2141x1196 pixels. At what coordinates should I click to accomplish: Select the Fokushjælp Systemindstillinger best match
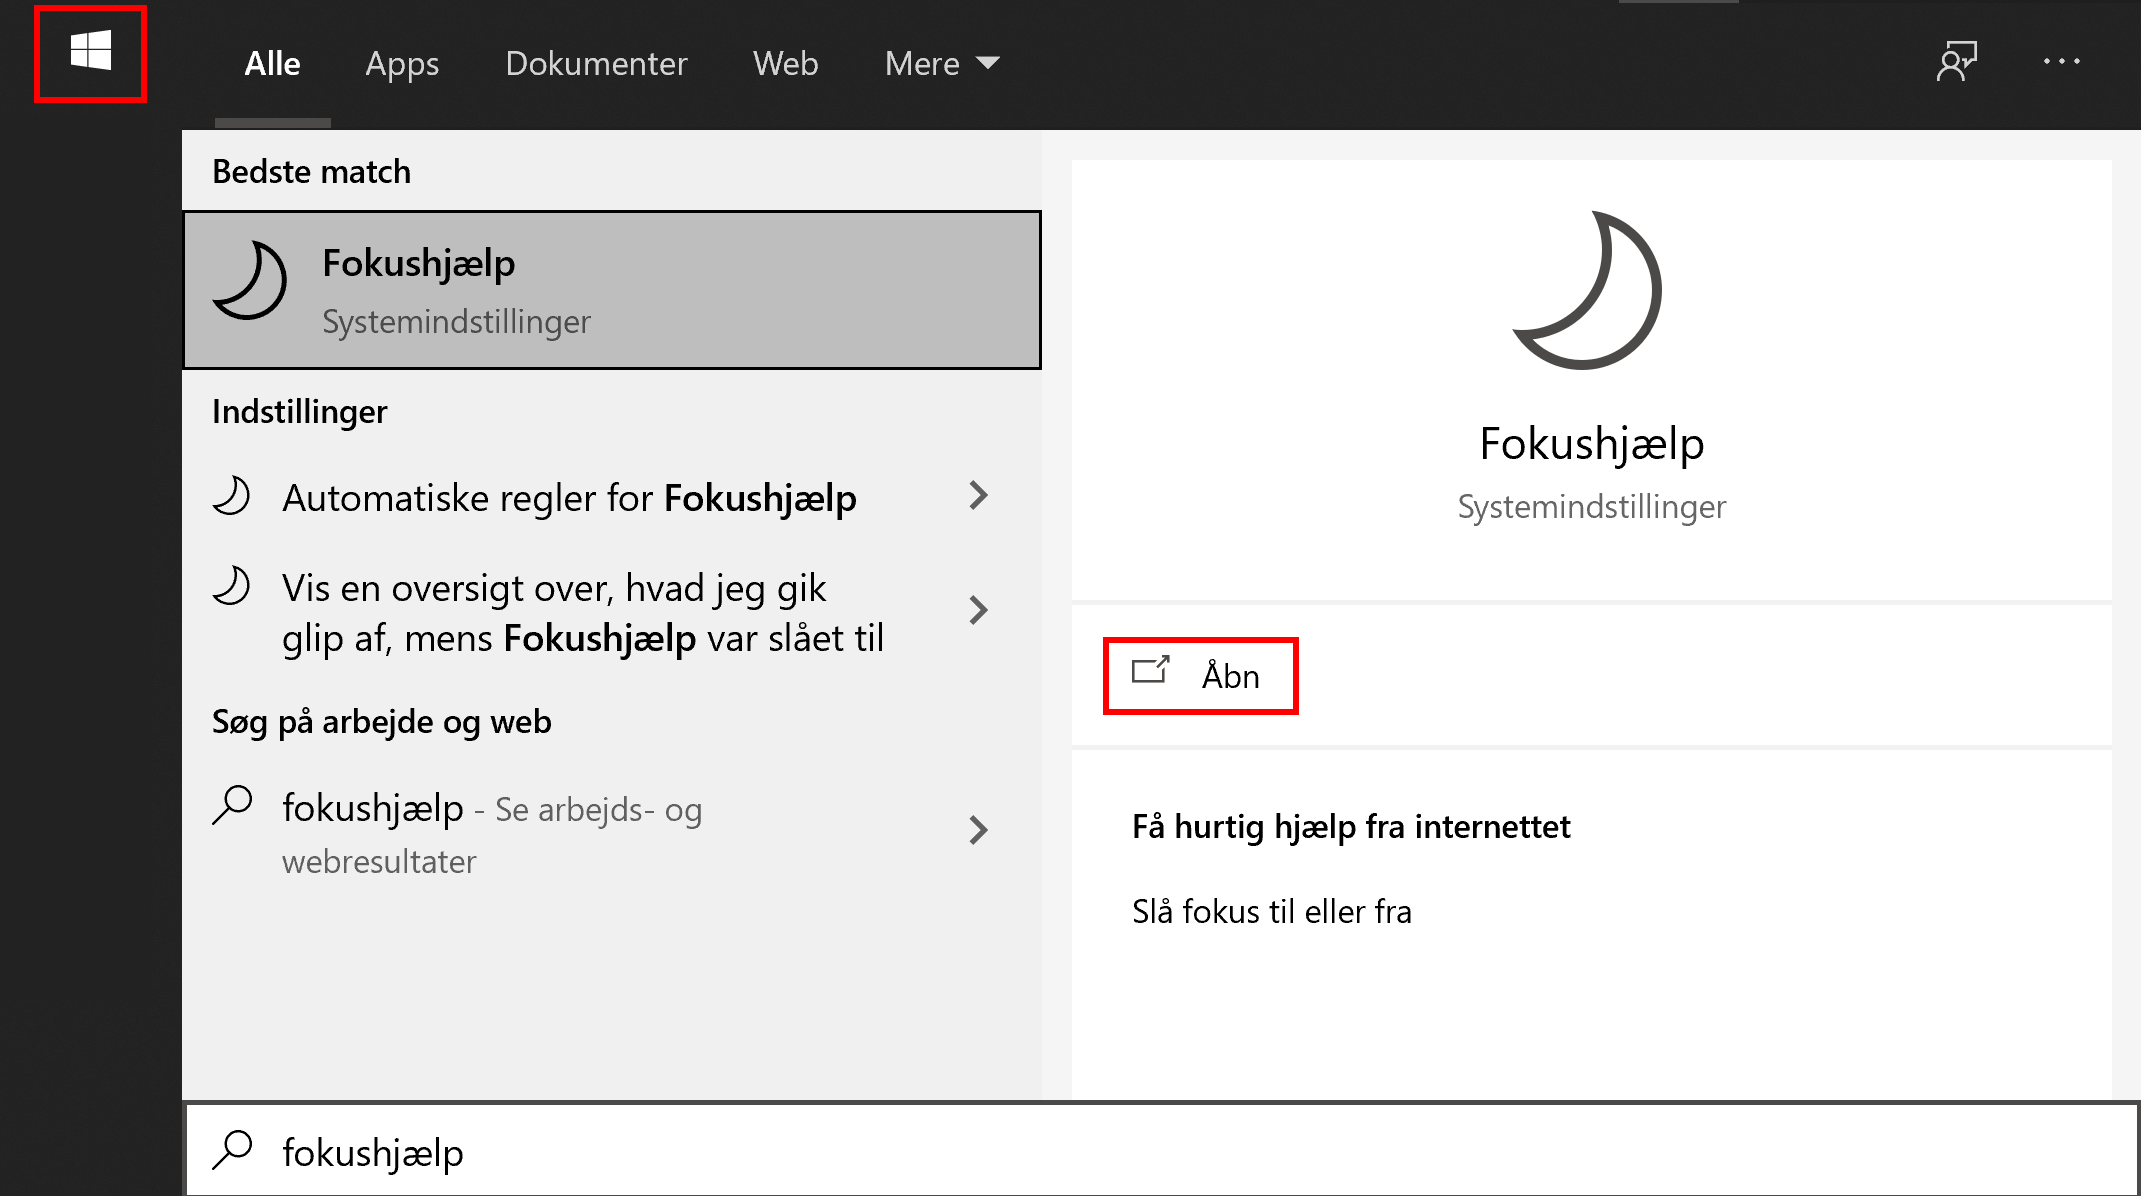[x=612, y=290]
